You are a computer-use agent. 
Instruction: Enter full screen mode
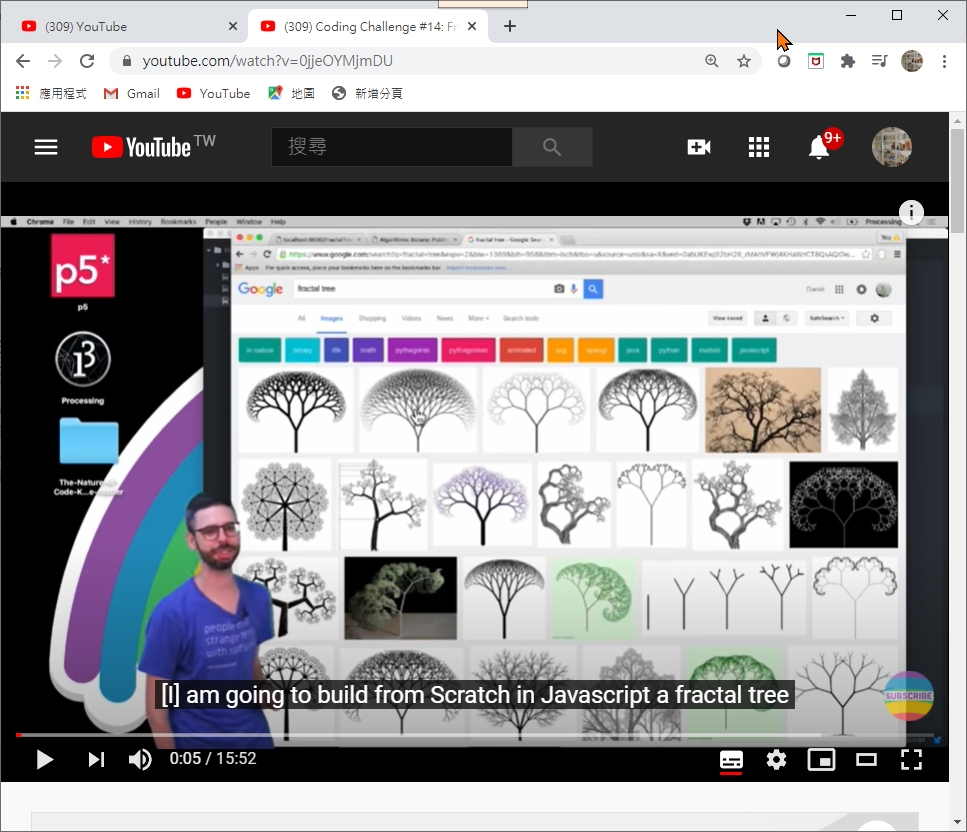point(911,760)
